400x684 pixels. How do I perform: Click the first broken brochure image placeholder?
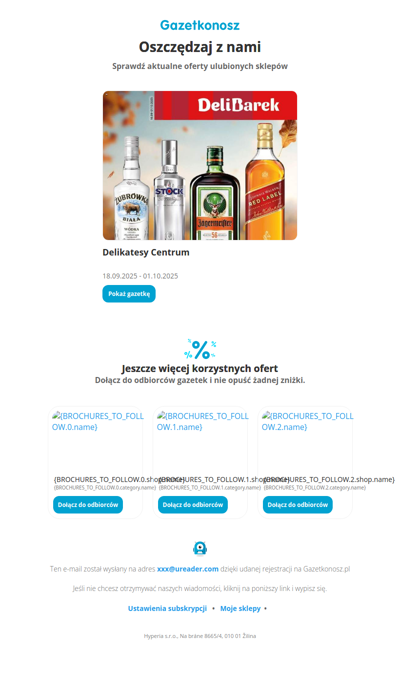coord(98,421)
